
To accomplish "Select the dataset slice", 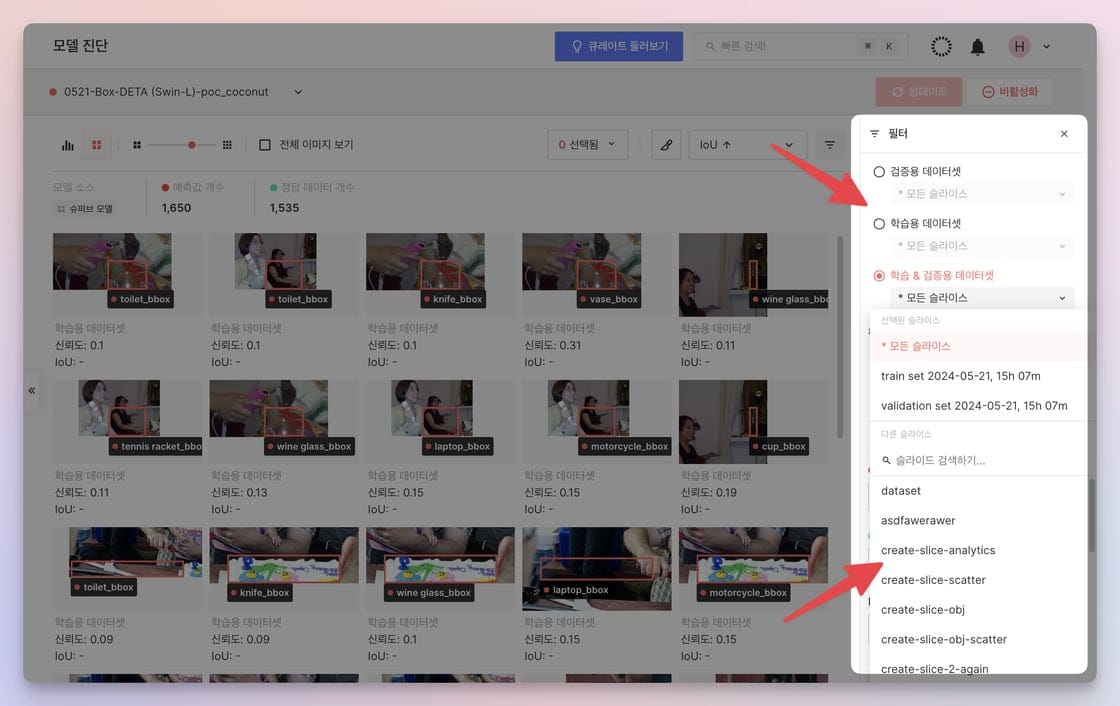I will tap(977, 491).
